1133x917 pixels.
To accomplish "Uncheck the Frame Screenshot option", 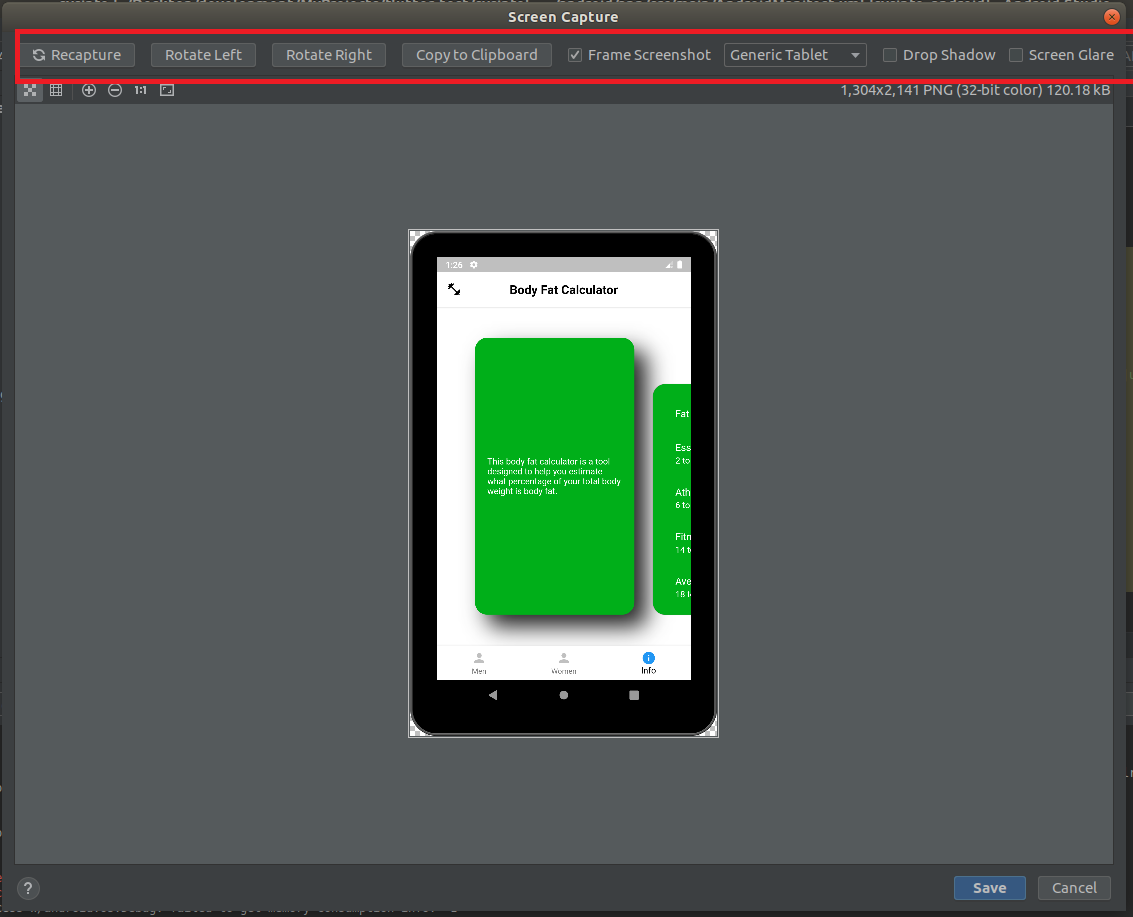I will click(x=575, y=55).
